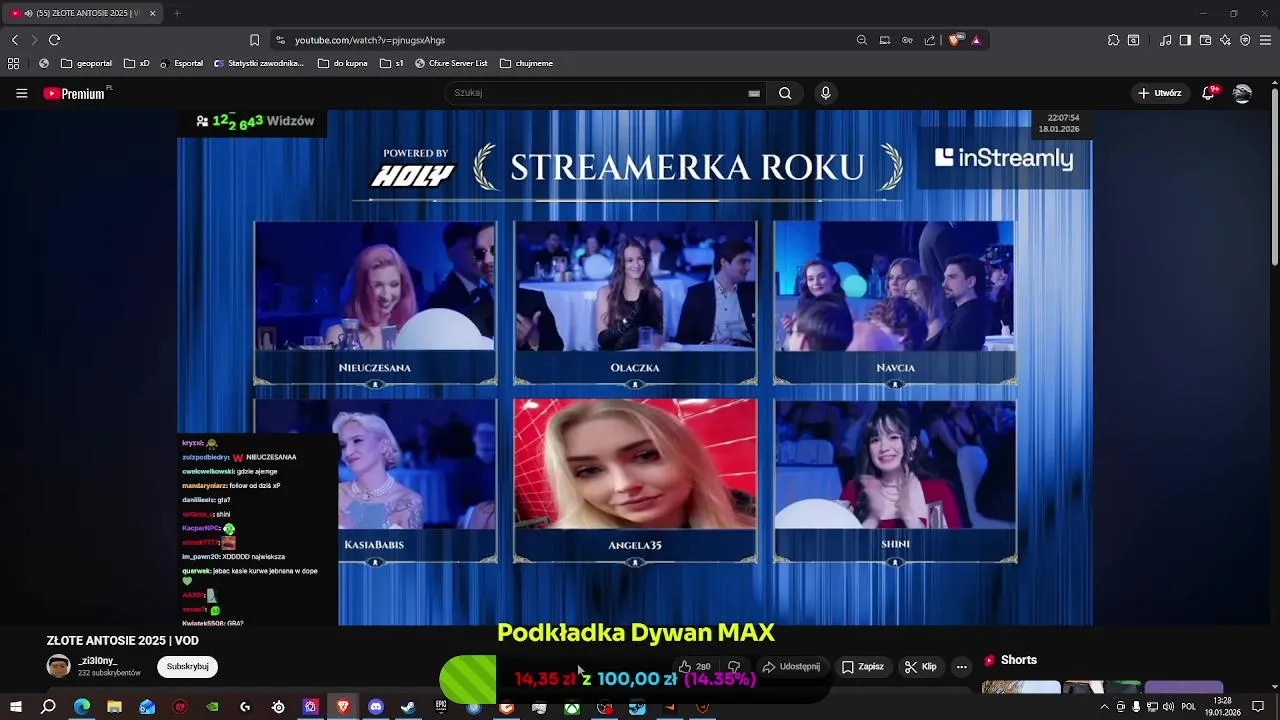Click the Udostępnij share button
The image size is (1280, 720).
791,667
